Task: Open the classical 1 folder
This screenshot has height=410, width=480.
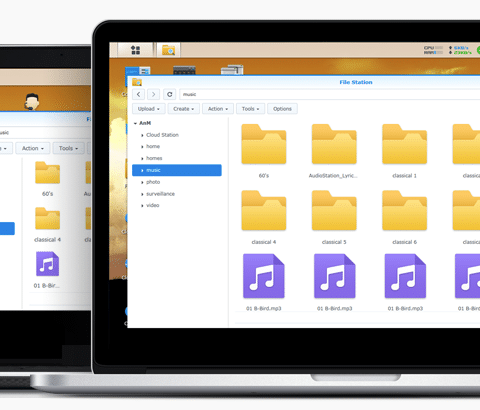Action: pos(404,144)
